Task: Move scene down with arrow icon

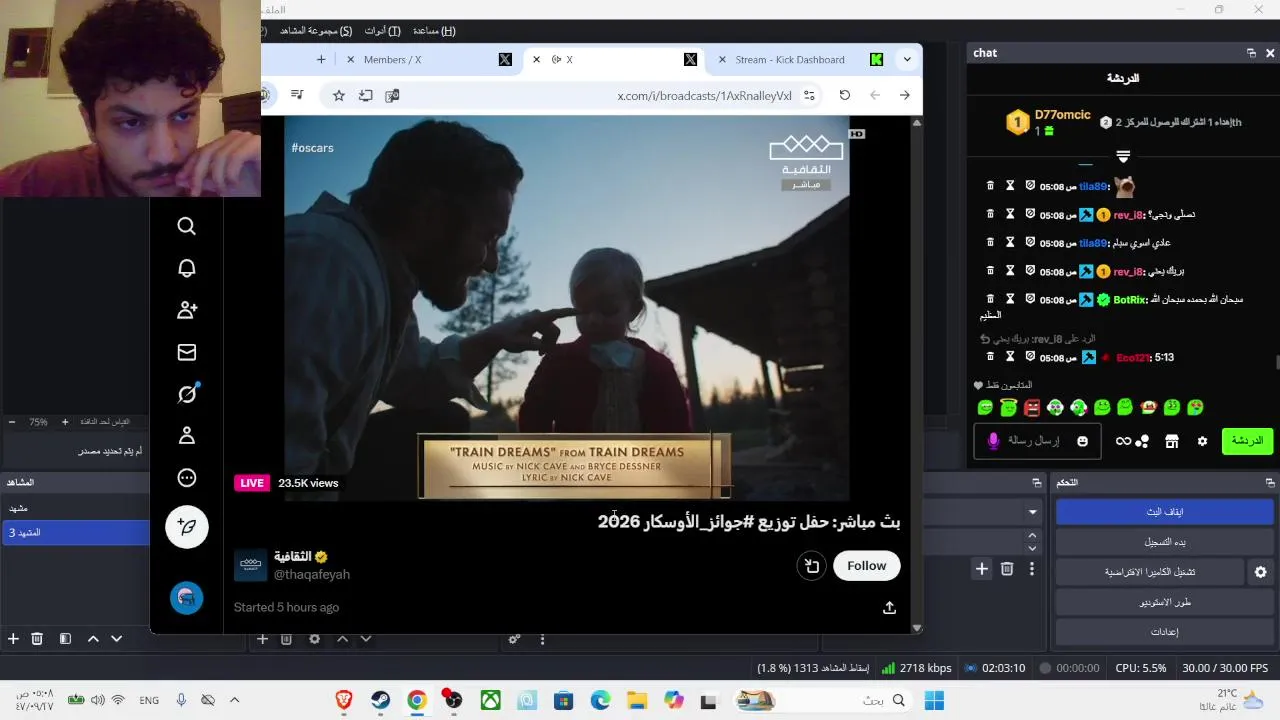Action: coord(116,638)
